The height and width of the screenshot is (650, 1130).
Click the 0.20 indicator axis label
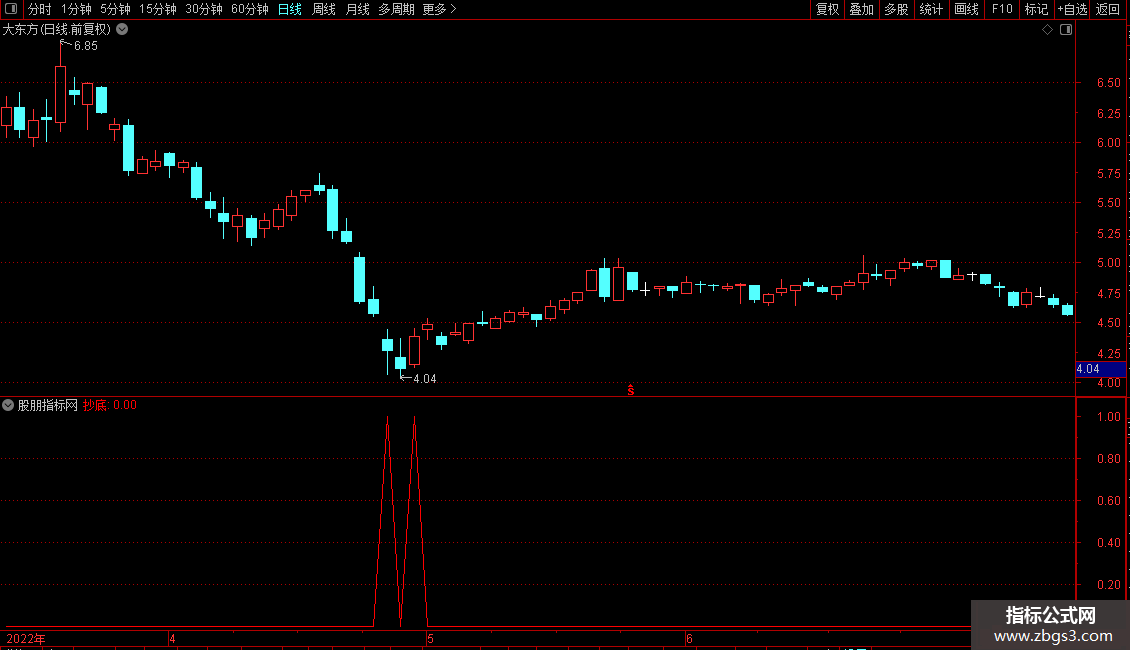point(1108,585)
